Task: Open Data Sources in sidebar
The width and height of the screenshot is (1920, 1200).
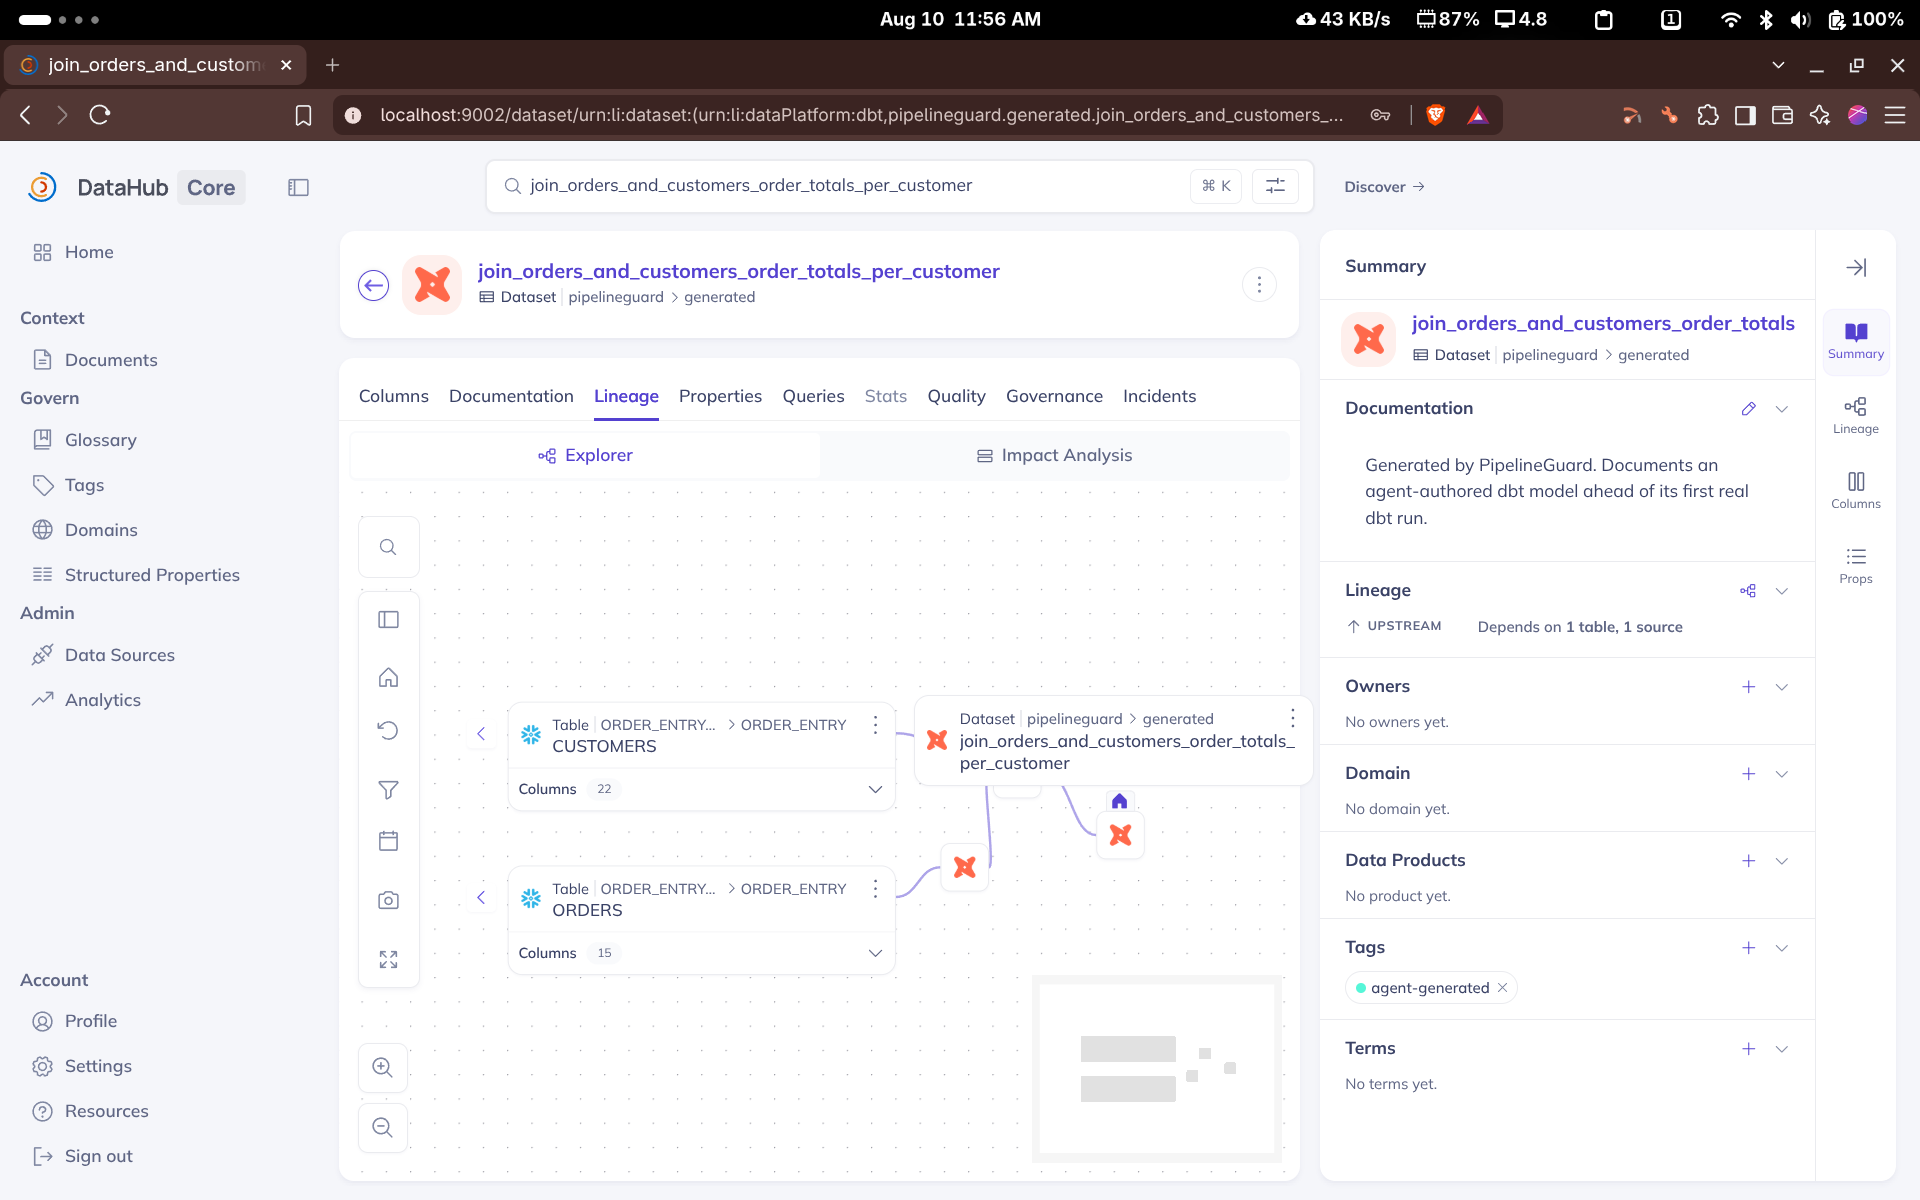Action: tap(119, 655)
